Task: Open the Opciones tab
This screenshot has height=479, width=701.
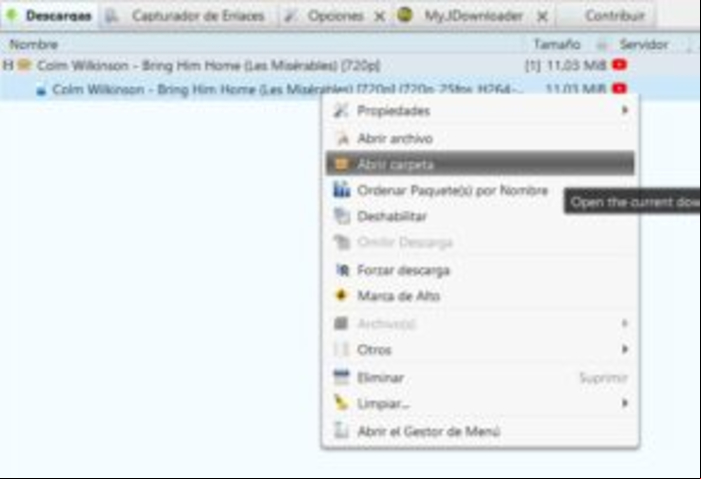Action: (336, 16)
